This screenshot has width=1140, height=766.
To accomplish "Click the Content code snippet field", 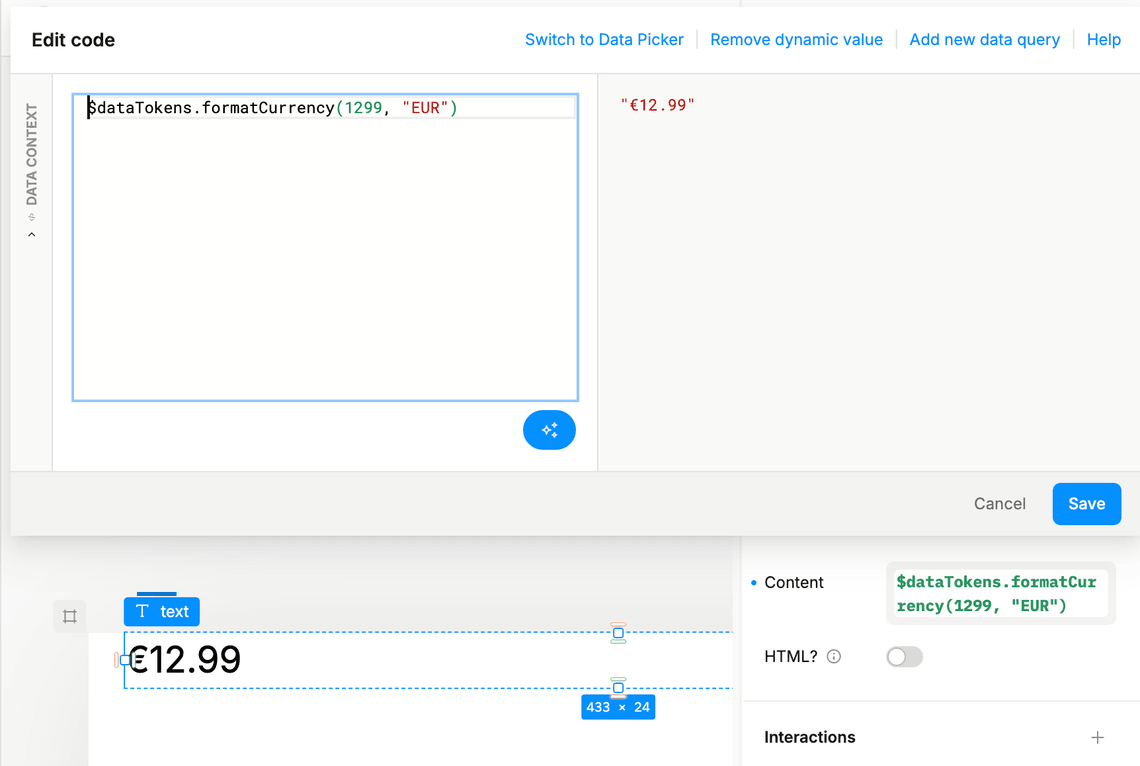I will tap(1000, 593).
